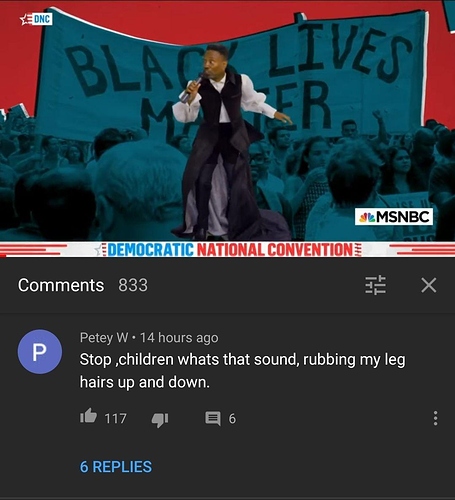
Task: Click the reply count number 6
Action: click(232, 419)
